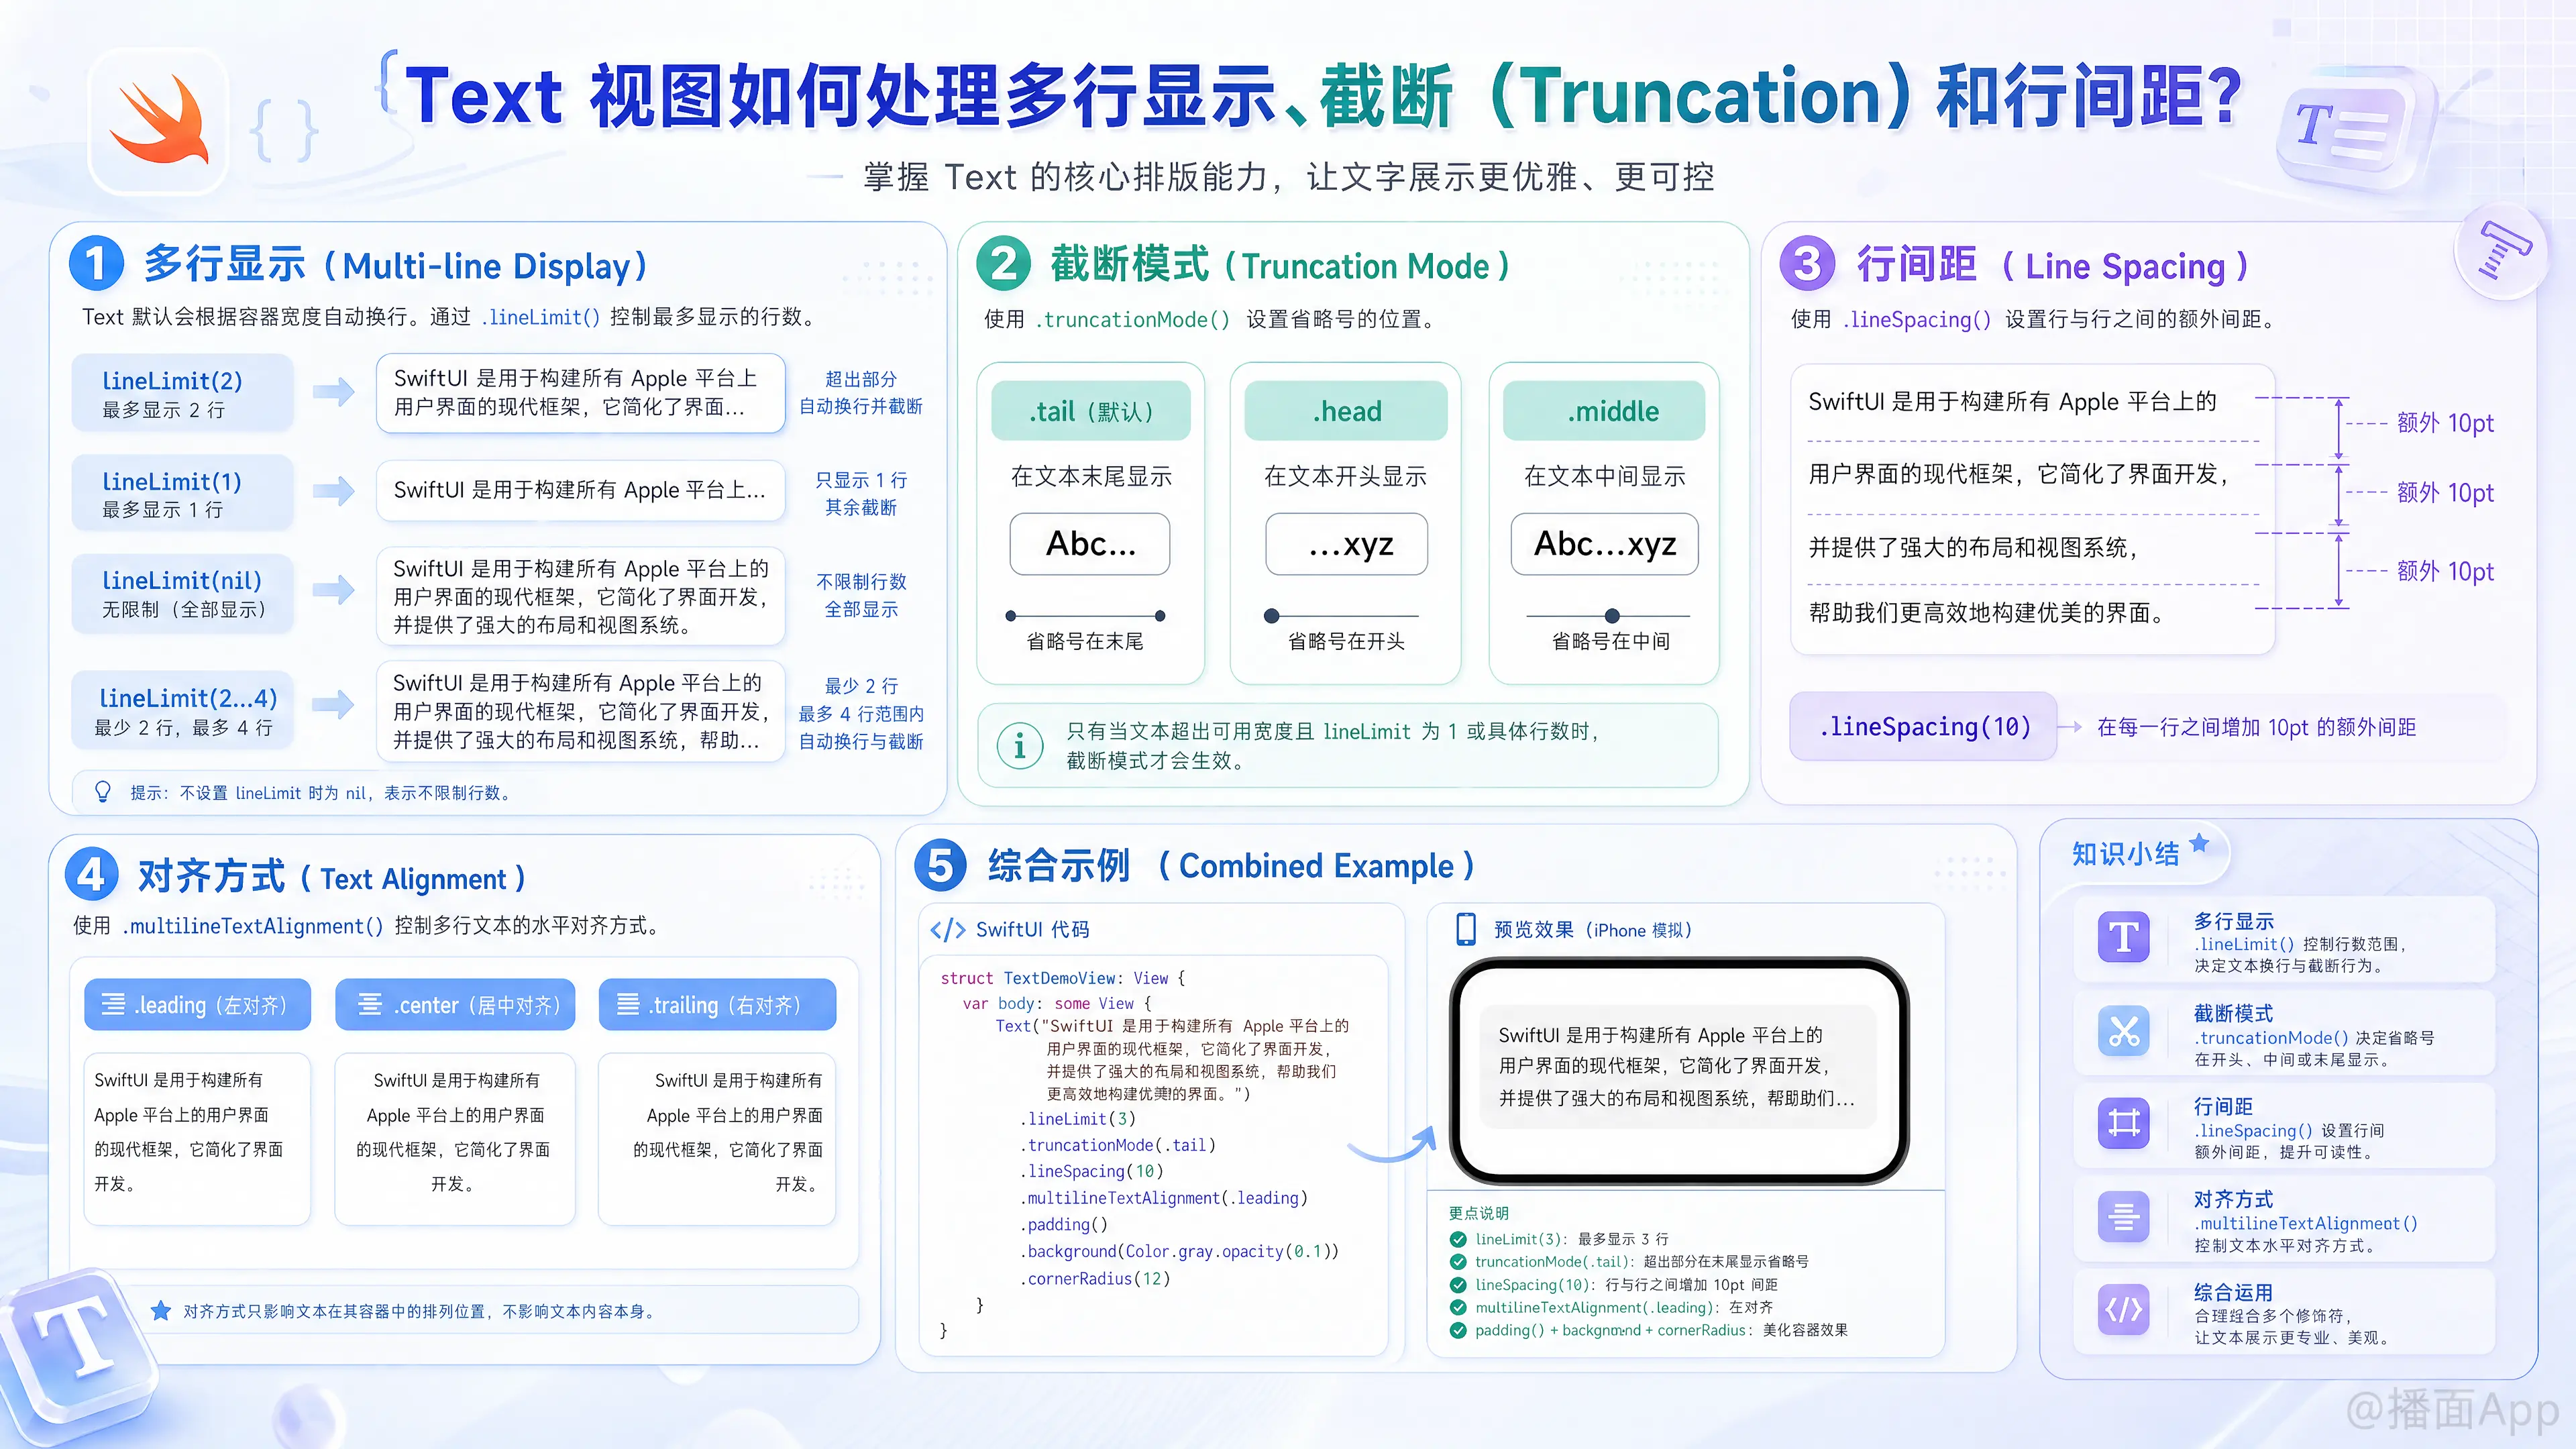Click the star icon in alignment note
Screen dimensions: 2576x1449
(160, 1310)
